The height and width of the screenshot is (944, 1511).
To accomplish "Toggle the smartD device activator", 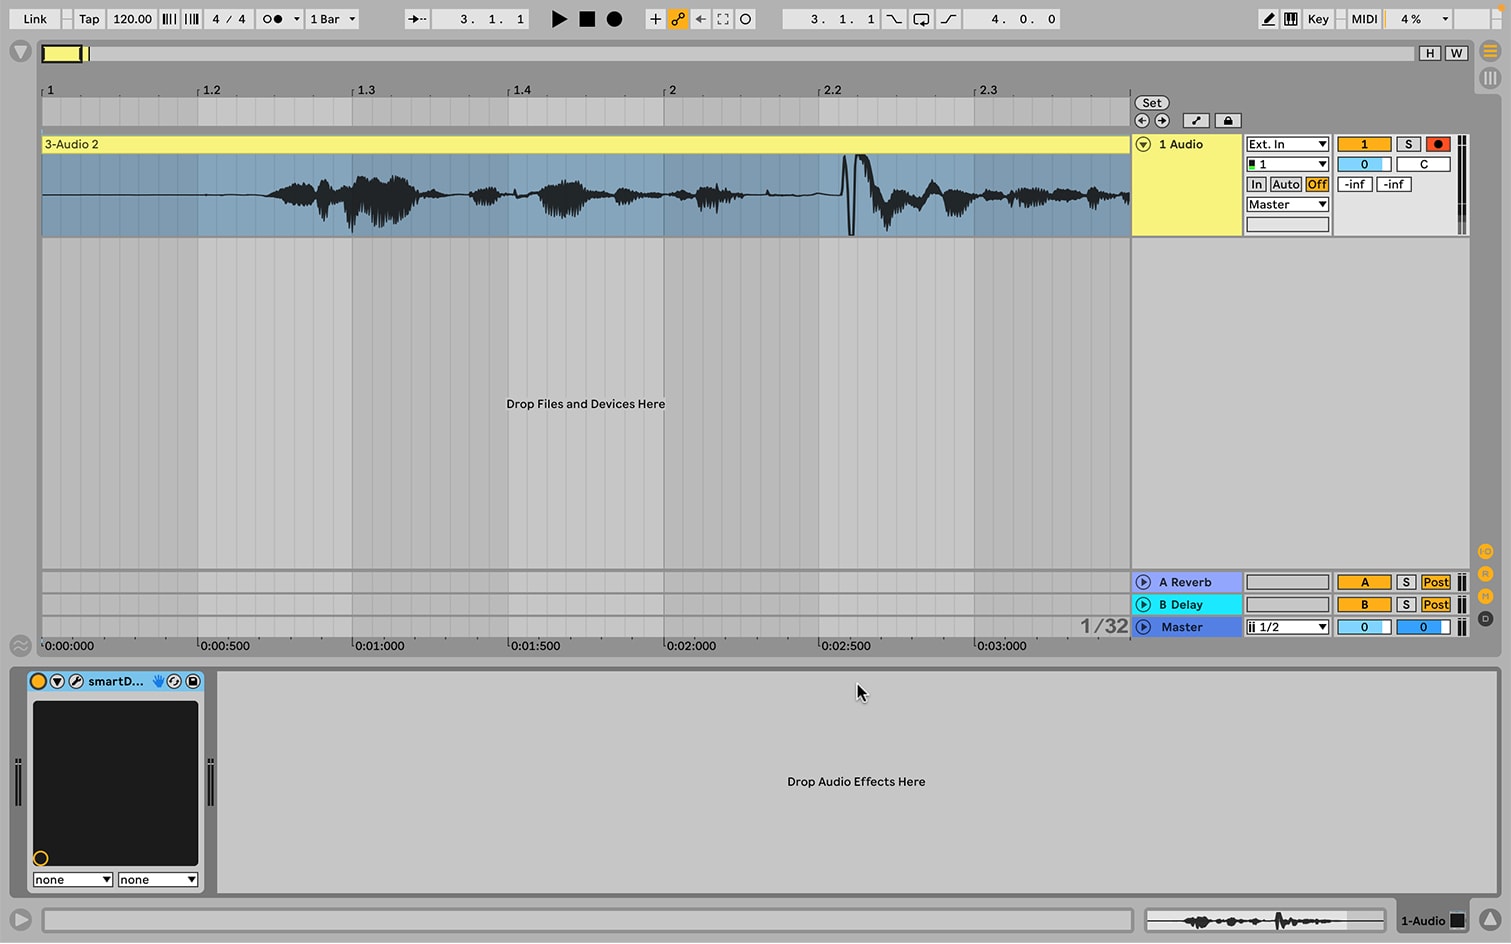I will pos(38,681).
